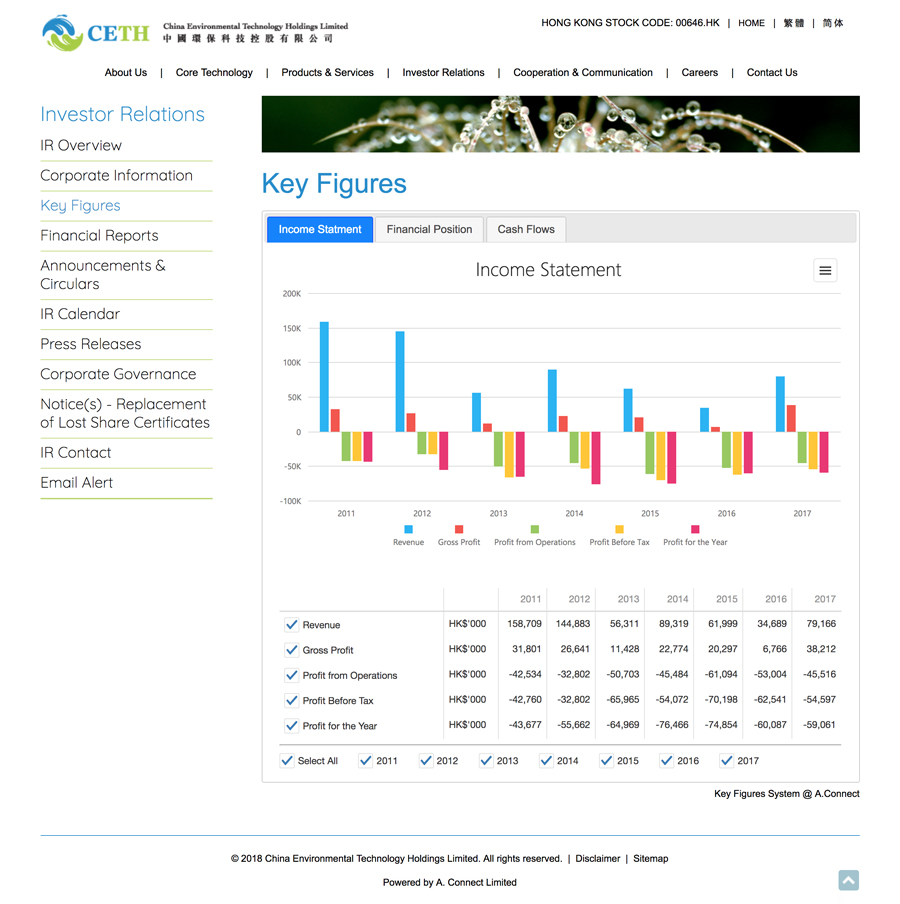Click Profit for the Year pink swatch
This screenshot has height=904, width=900.
pyautogui.click(x=695, y=529)
